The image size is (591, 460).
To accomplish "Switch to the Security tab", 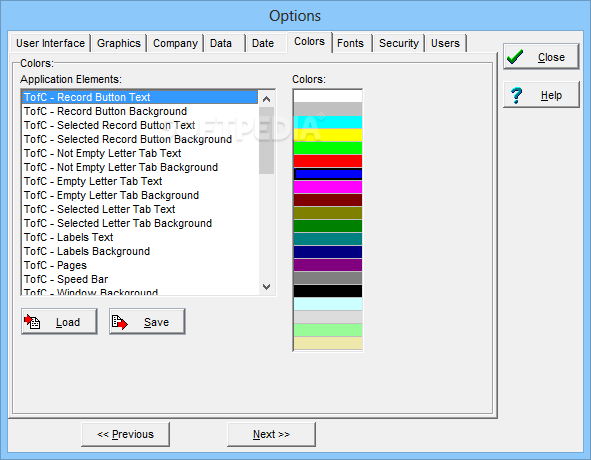I will 399,43.
